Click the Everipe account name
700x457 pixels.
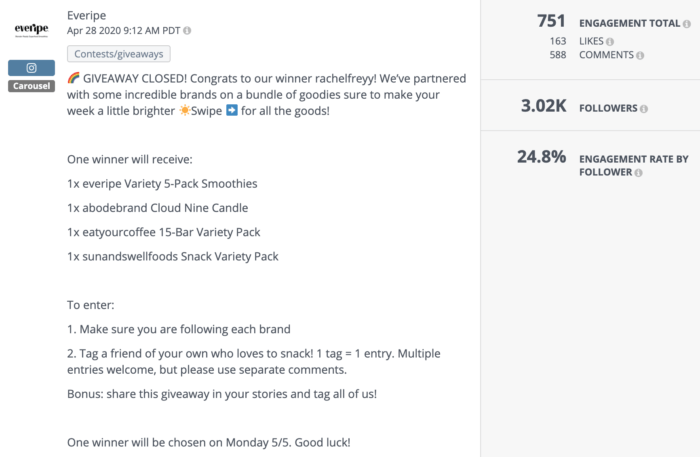87,15
